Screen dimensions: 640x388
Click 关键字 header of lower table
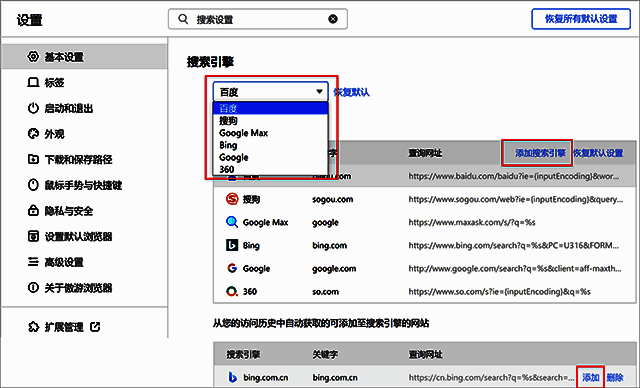point(325,355)
